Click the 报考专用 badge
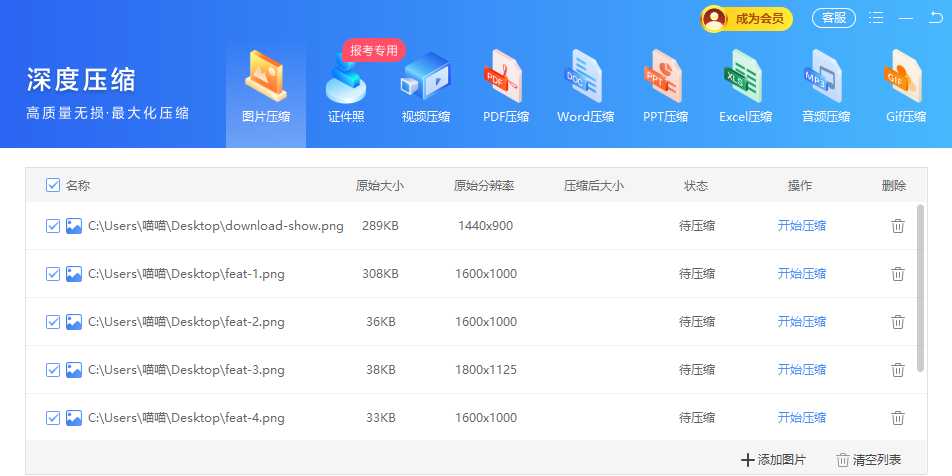This screenshot has height=476, width=952. coord(374,50)
